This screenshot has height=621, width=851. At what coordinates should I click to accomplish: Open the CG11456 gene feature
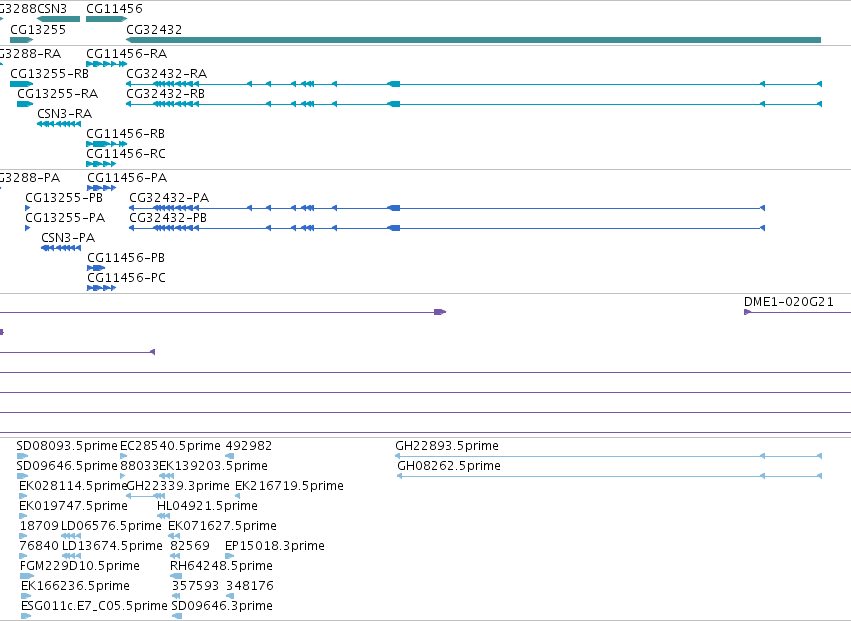106,19
